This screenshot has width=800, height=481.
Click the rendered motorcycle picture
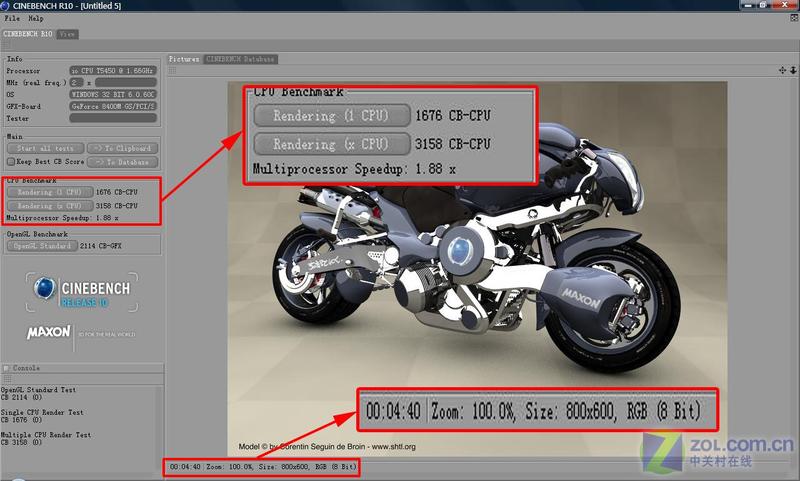(477, 268)
